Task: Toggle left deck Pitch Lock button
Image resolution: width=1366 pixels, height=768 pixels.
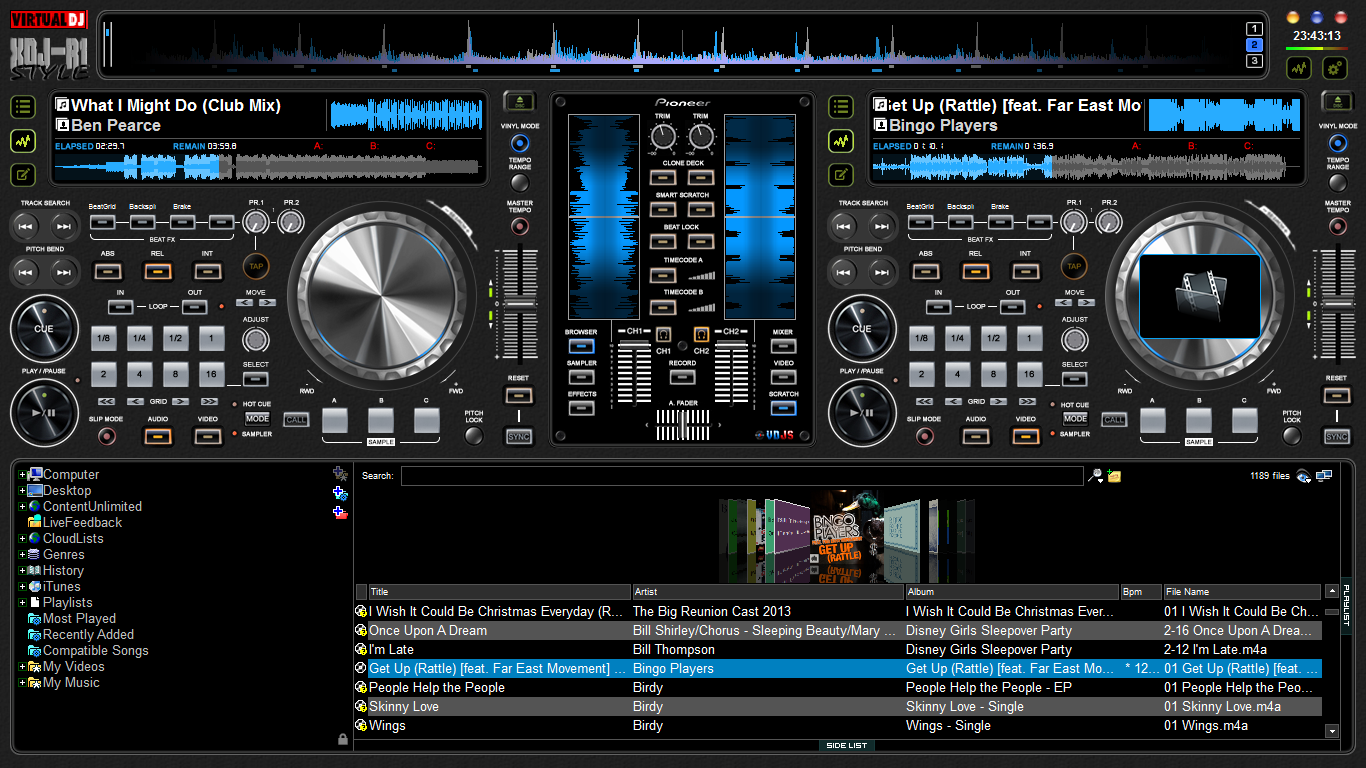Action: point(474,436)
